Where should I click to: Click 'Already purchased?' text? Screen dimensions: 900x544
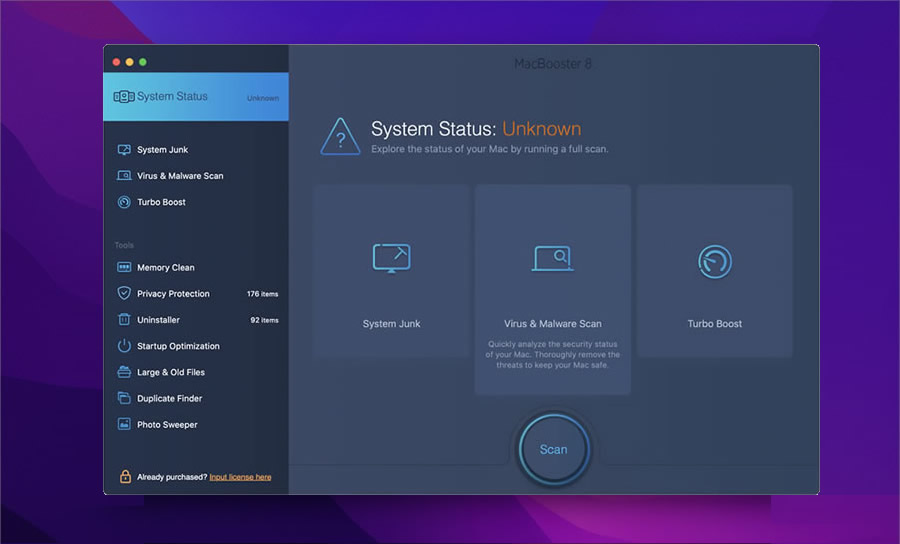click(x=172, y=477)
